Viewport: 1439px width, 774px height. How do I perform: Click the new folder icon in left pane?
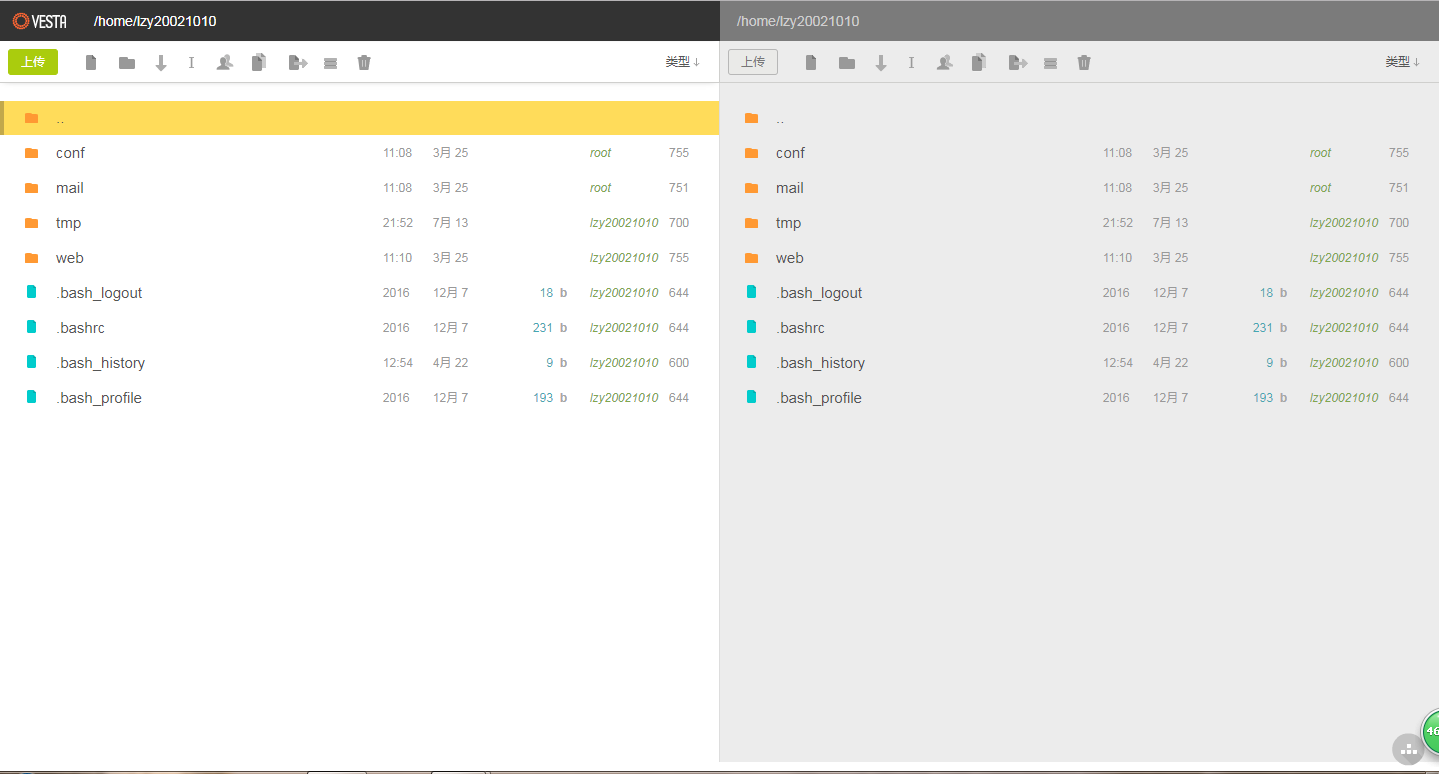click(127, 63)
